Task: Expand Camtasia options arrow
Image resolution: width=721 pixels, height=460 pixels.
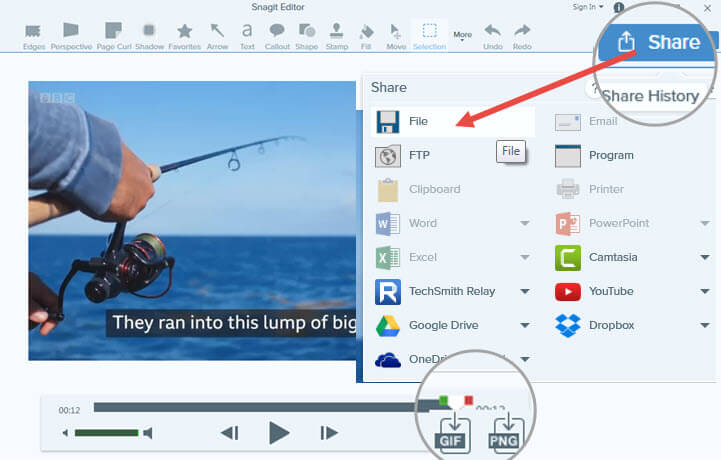Action: pyautogui.click(x=705, y=258)
